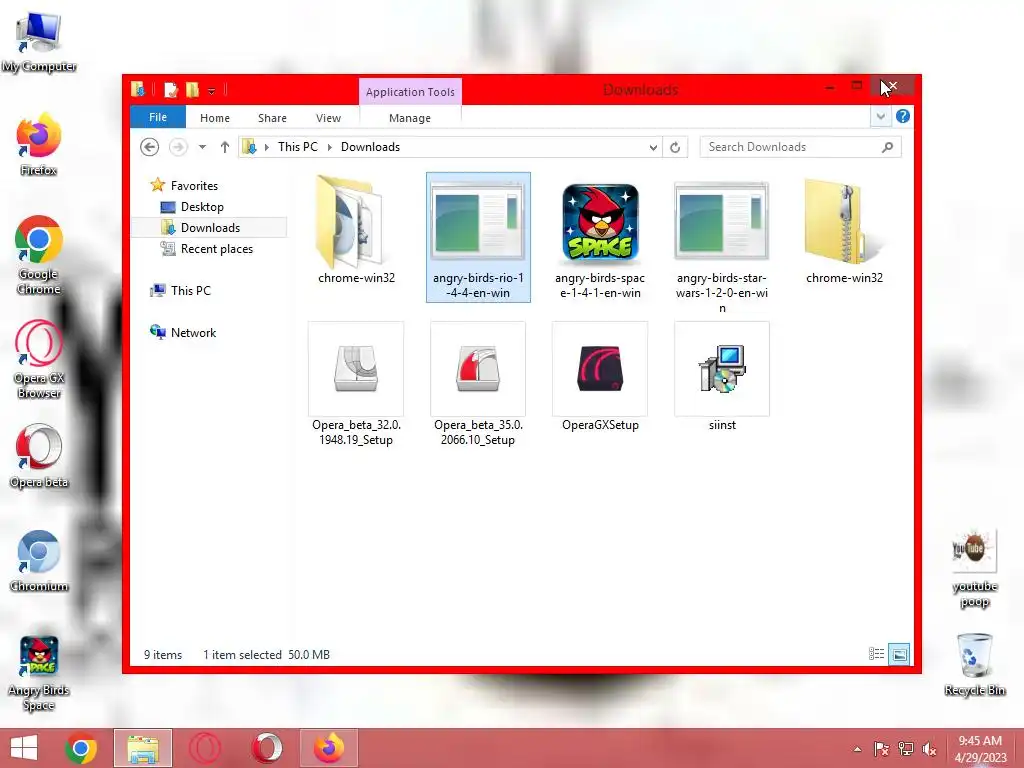The height and width of the screenshot is (768, 1024).
Task: Click the network tray icon
Action: [905, 749]
